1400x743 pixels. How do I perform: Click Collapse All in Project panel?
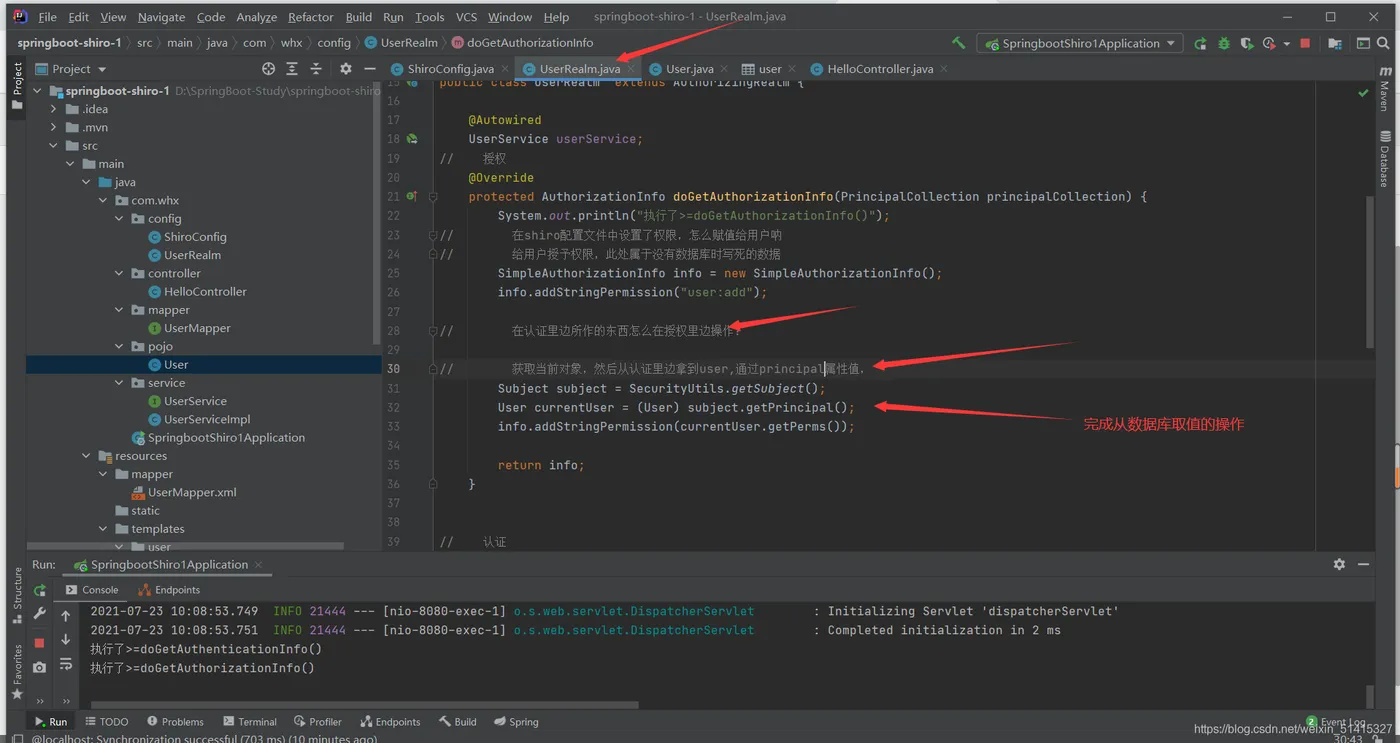click(316, 69)
